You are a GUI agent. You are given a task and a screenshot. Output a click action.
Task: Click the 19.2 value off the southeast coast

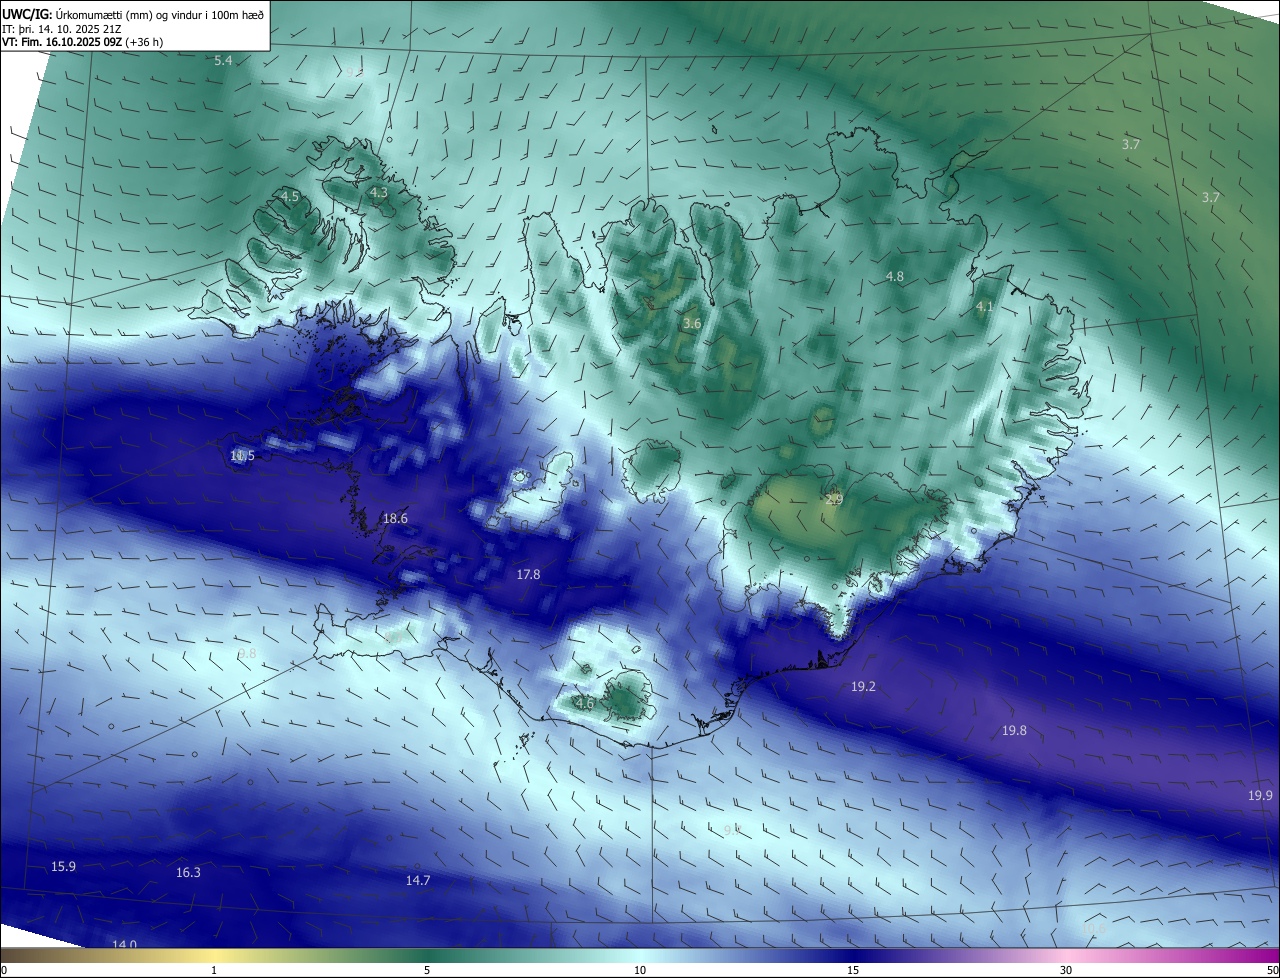click(x=863, y=686)
